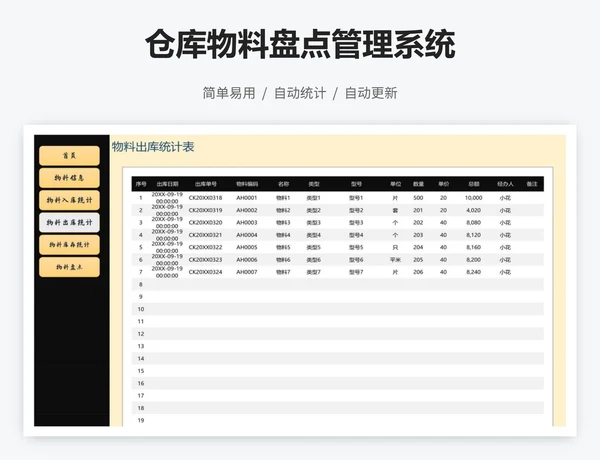
Task: Click the 经办人 column header
Action: coord(505,184)
